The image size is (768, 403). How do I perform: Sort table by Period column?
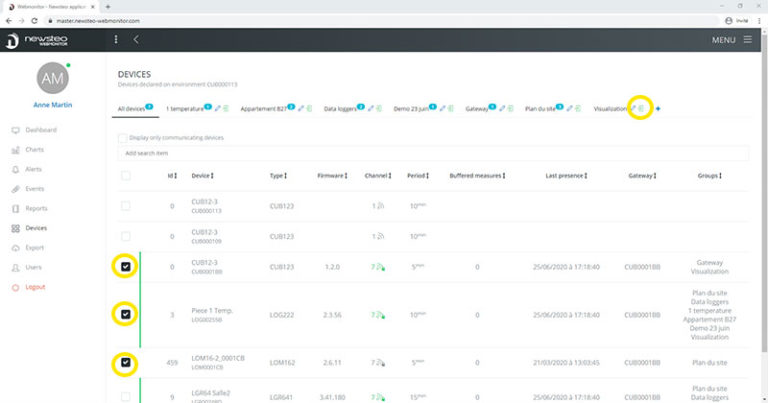click(x=418, y=175)
